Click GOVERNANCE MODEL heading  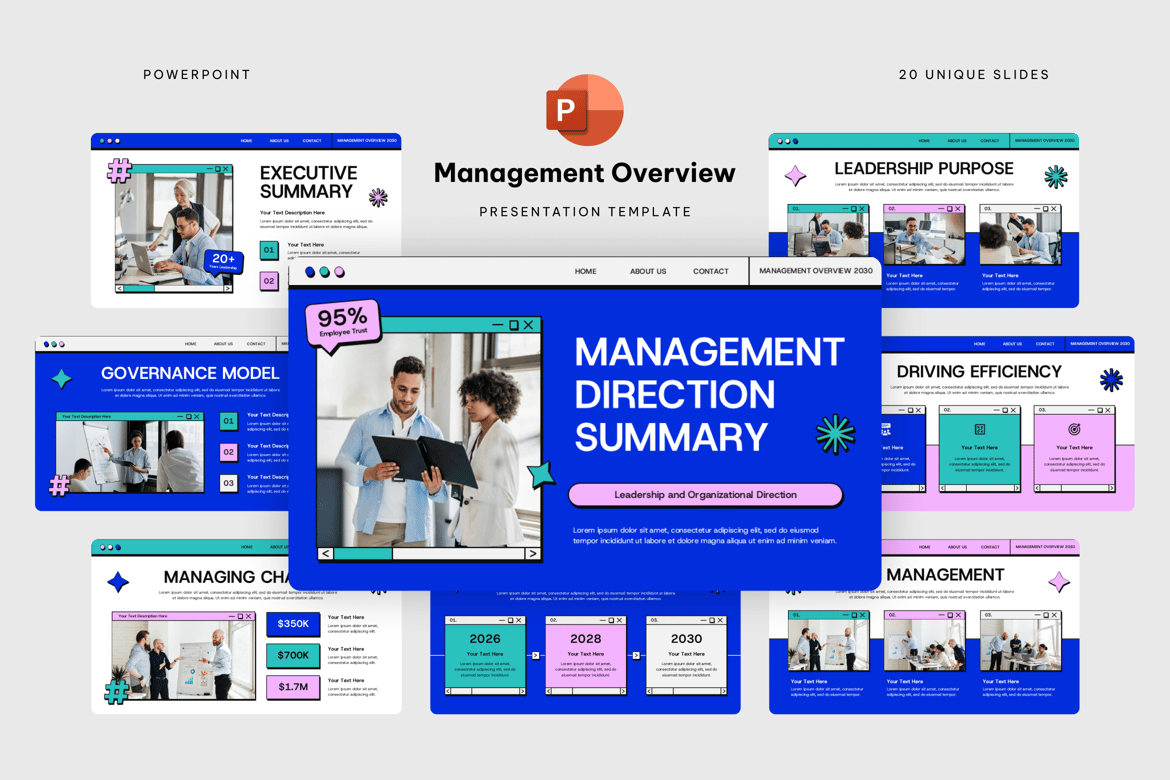[190, 373]
